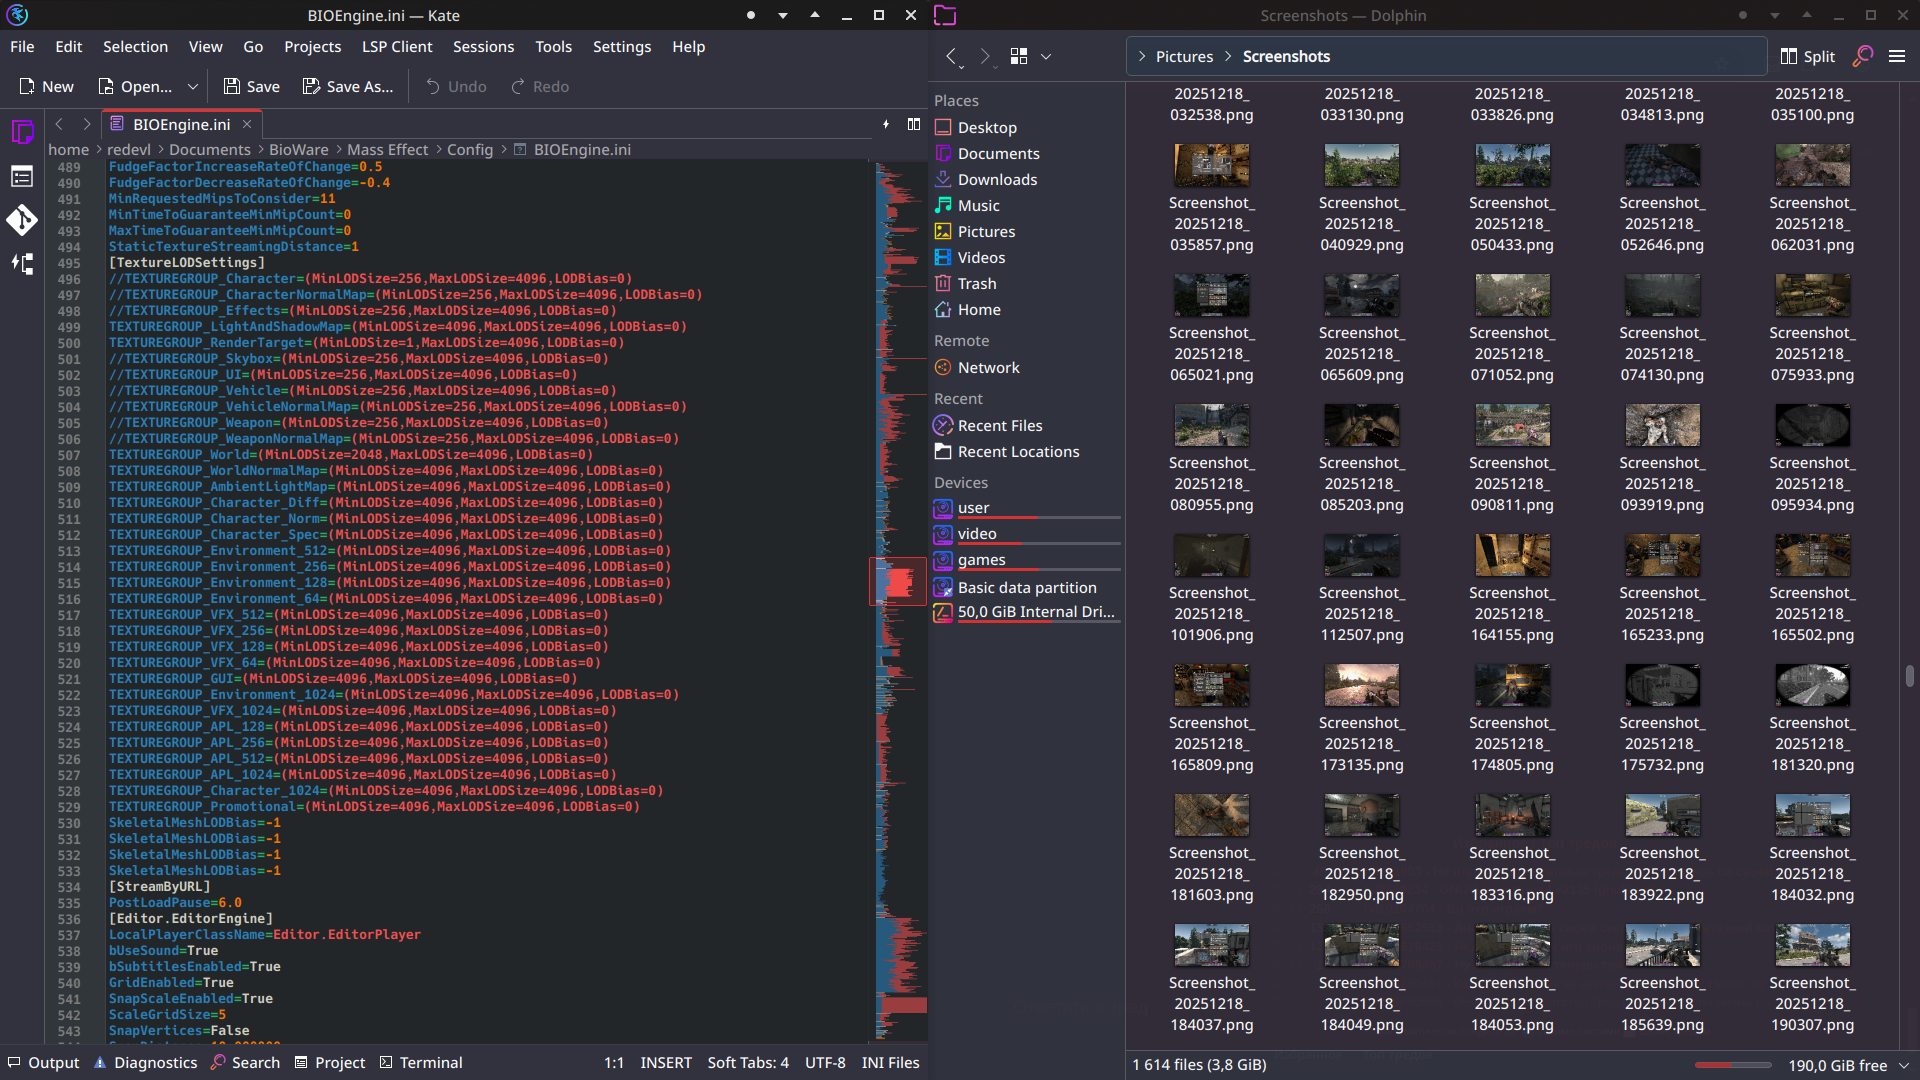The width and height of the screenshot is (1920, 1080).
Task: Open the Git sidebar panel icon
Action: (22, 220)
